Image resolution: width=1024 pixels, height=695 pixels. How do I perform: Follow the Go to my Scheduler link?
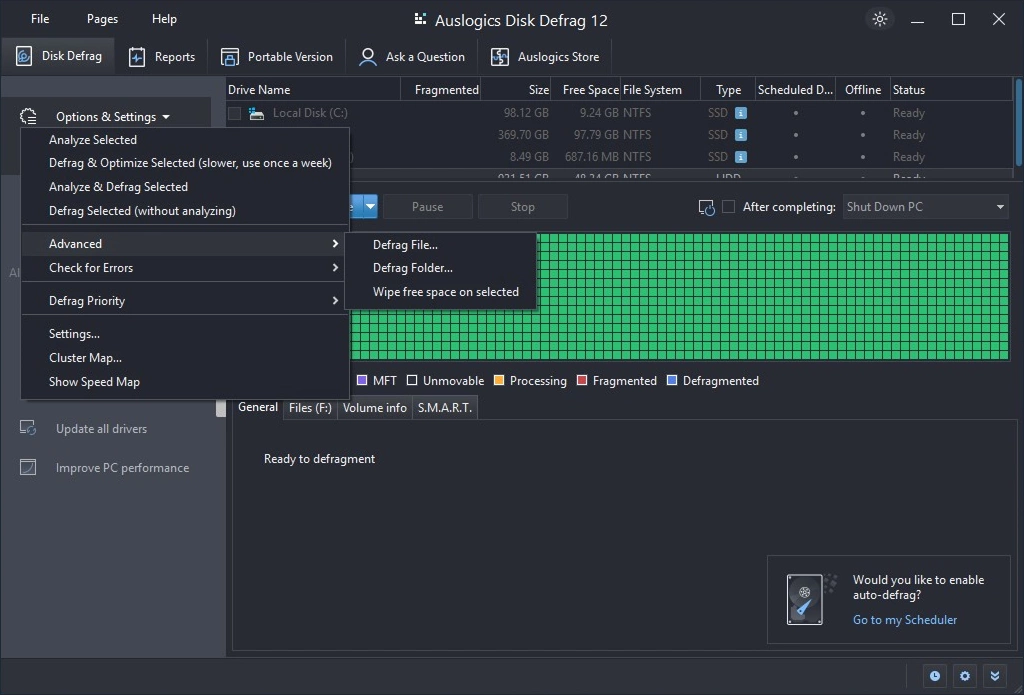tap(904, 620)
